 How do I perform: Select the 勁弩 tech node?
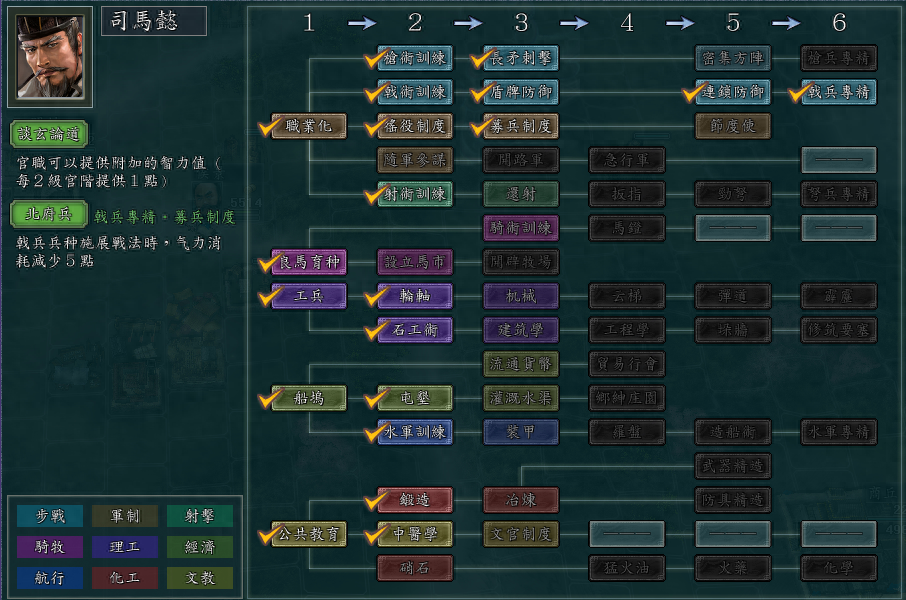(x=733, y=194)
